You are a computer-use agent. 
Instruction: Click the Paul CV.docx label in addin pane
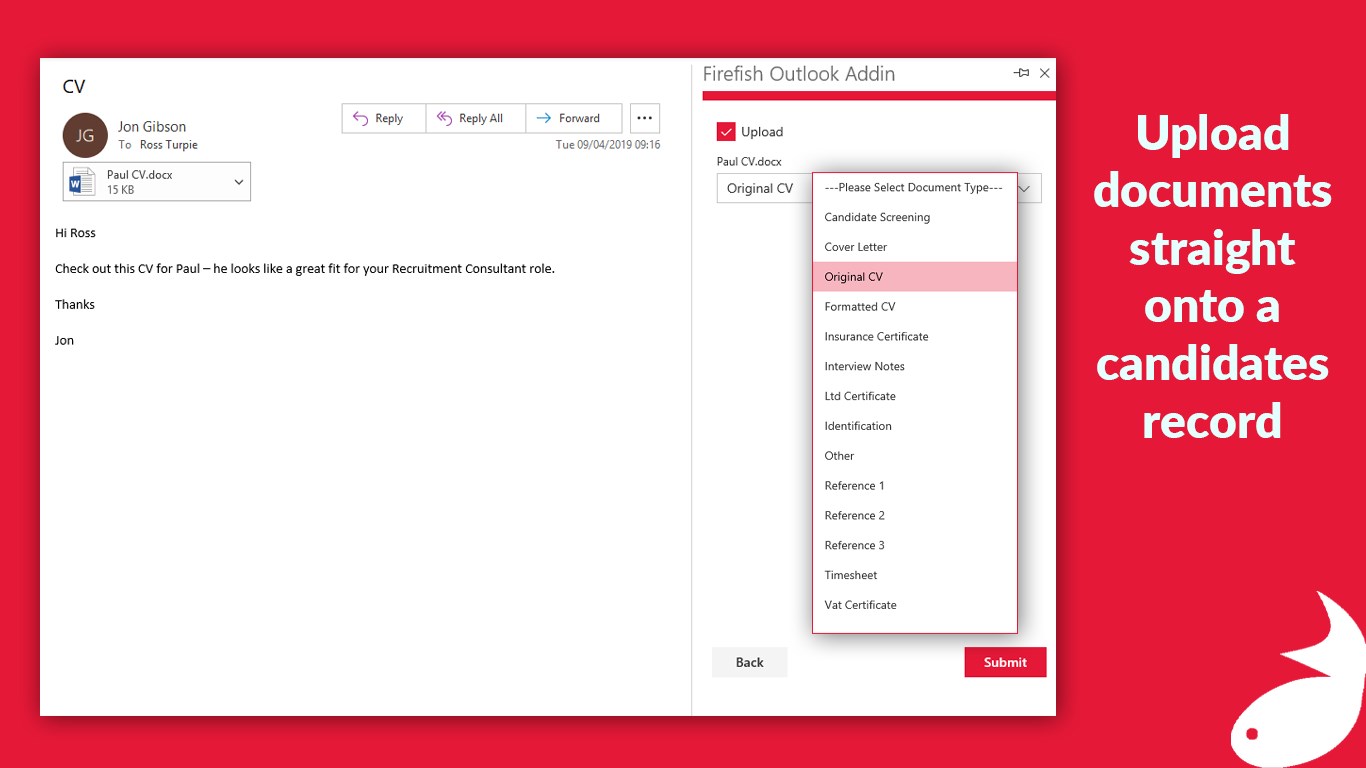[749, 161]
